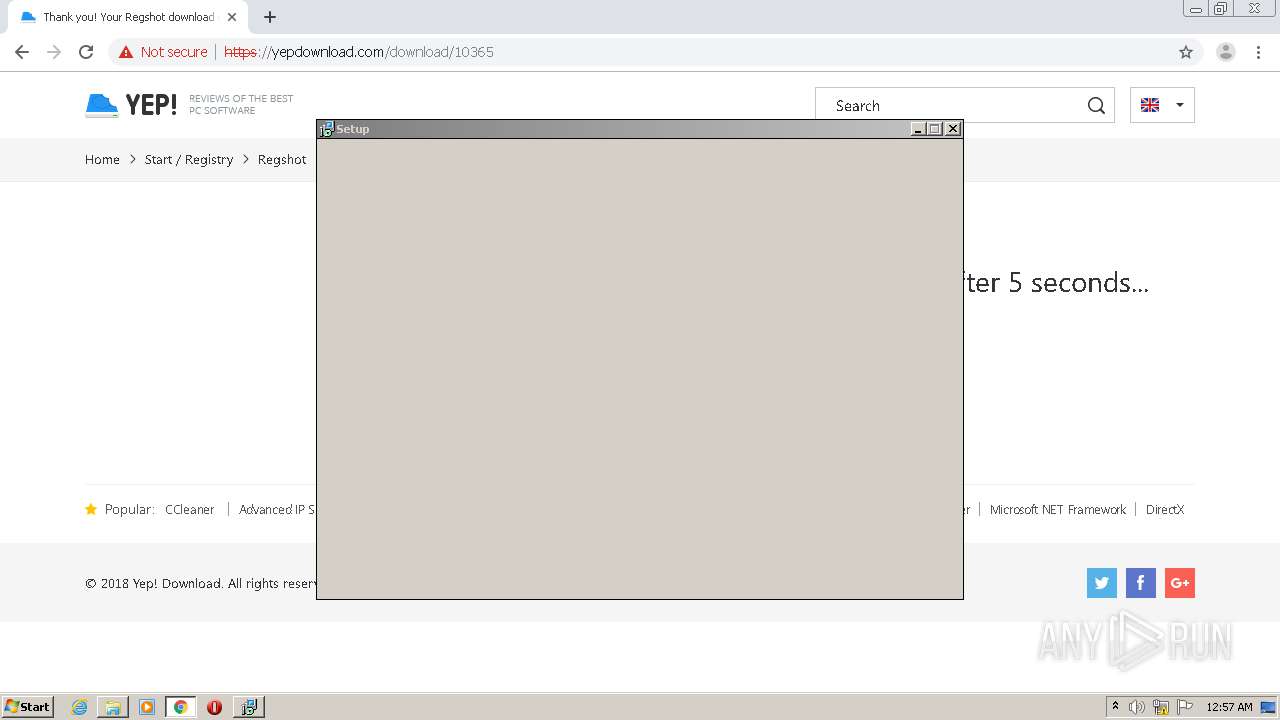
Task: Click the show desktop tray icon
Action: 1268,707
